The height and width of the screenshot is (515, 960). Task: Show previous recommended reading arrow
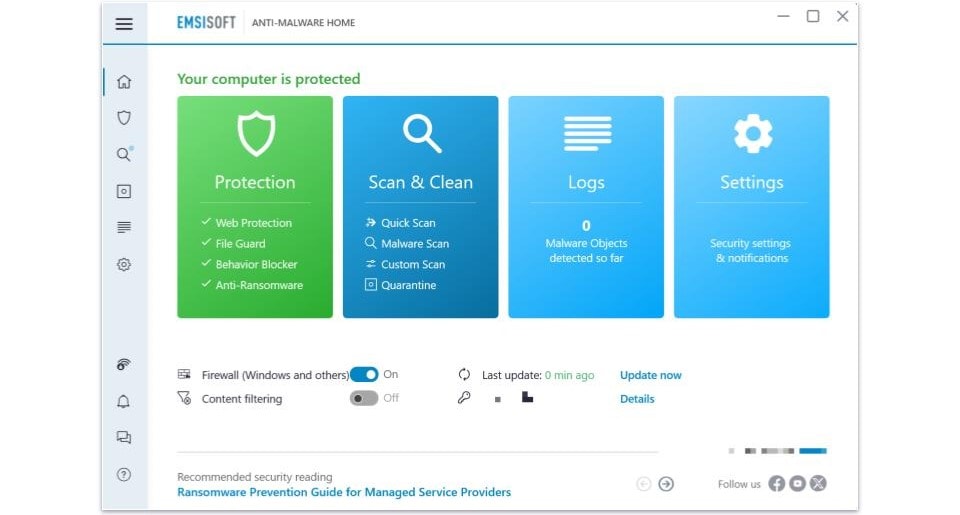[643, 484]
